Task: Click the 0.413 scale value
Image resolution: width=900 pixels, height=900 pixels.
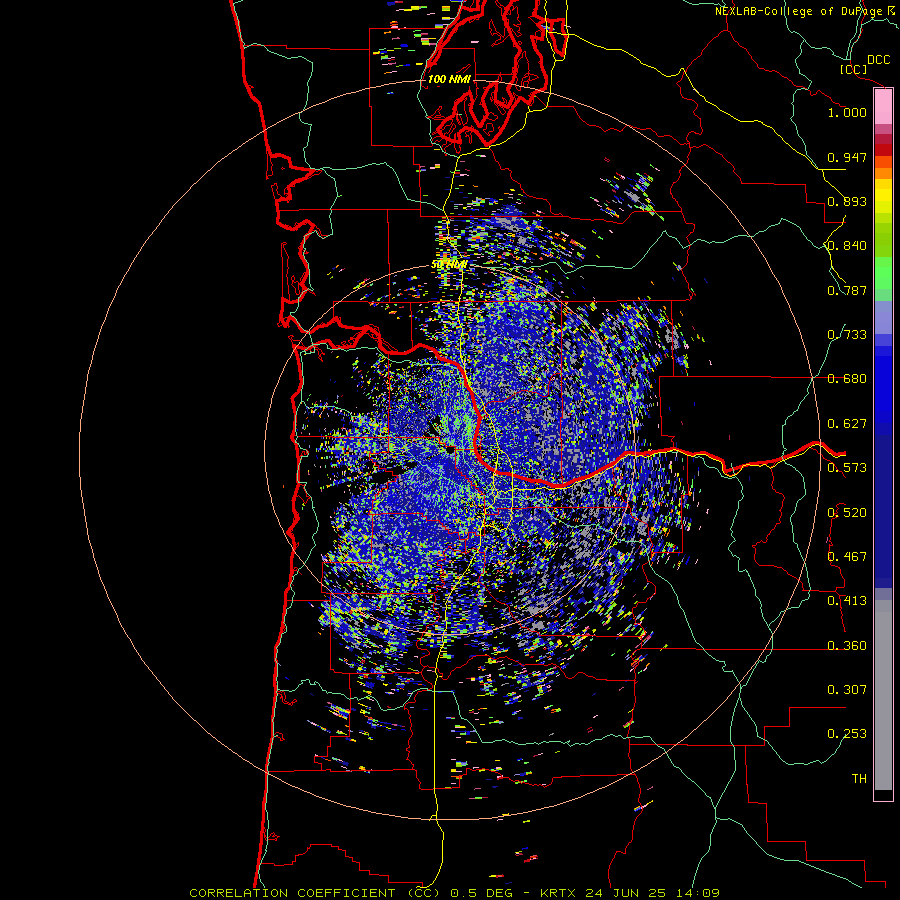Action: [x=847, y=601]
